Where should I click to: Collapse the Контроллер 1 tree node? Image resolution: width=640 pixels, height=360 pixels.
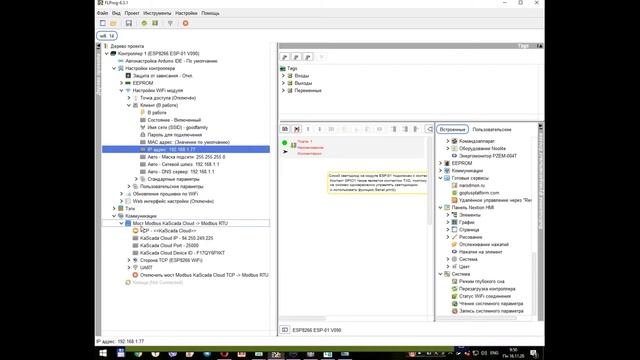point(107,53)
